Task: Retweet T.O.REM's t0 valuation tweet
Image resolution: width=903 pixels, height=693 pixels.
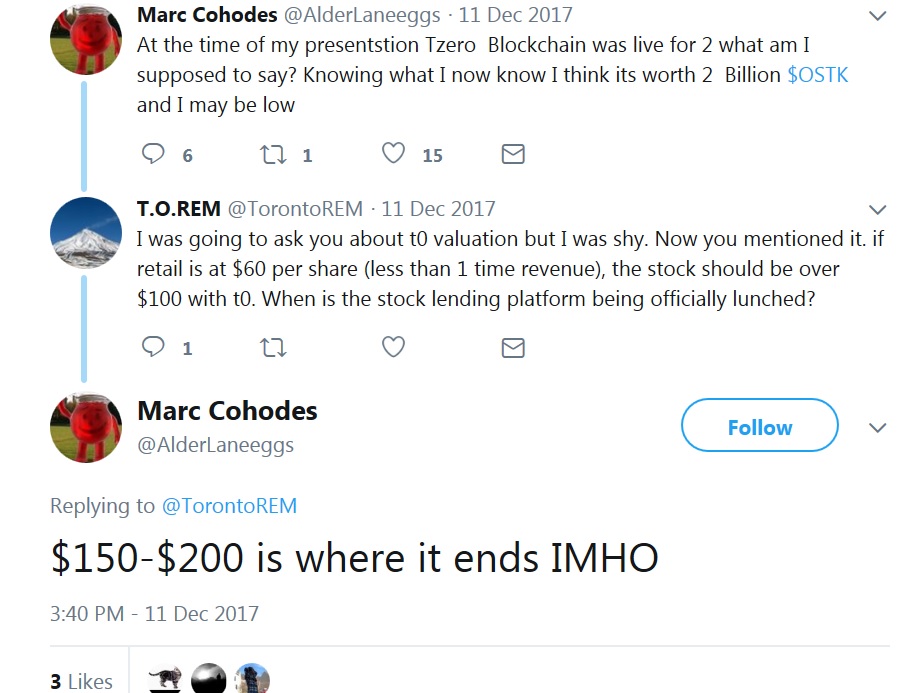Action: pyautogui.click(x=272, y=347)
